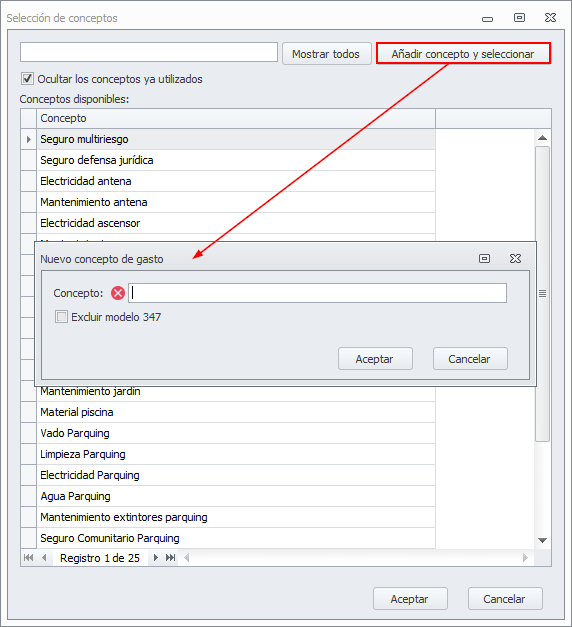Go to next record in navigator

(156, 557)
